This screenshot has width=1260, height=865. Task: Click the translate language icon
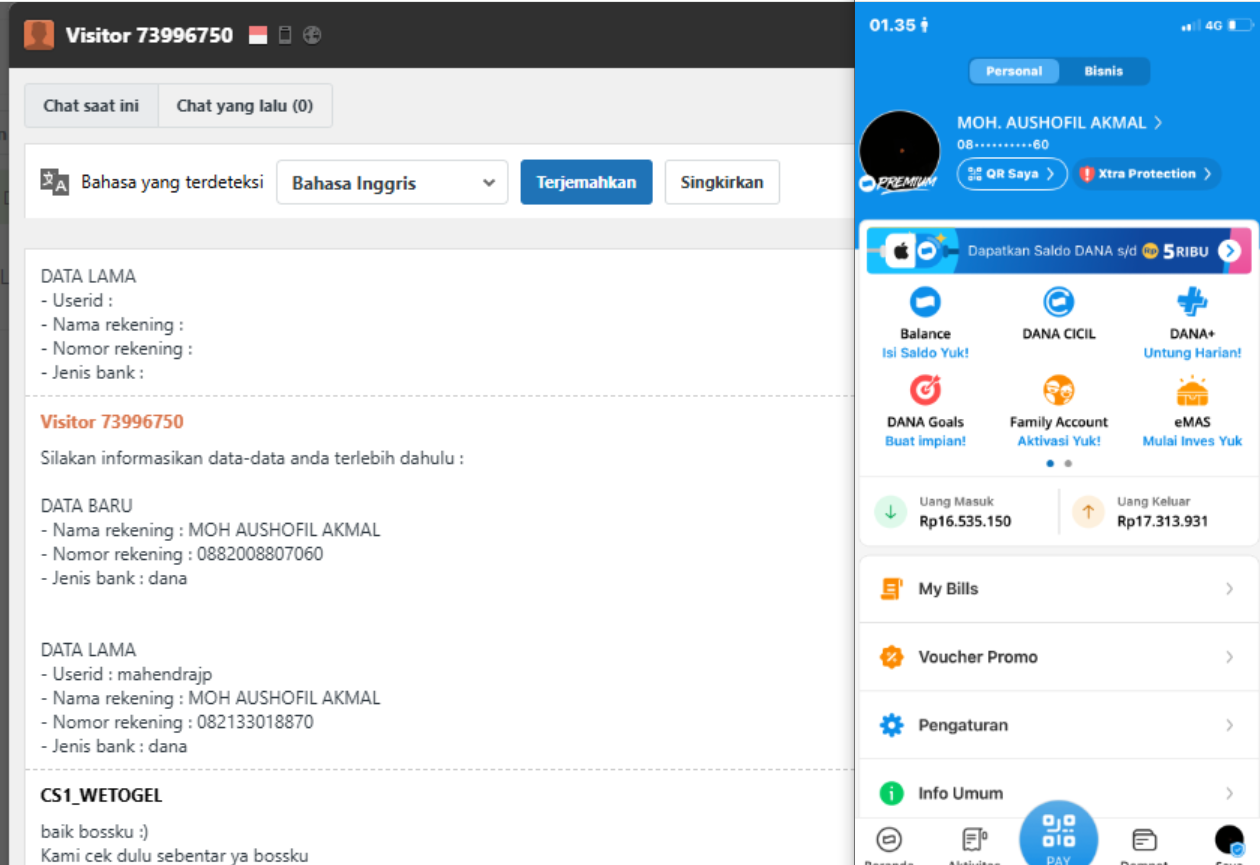pos(54,181)
